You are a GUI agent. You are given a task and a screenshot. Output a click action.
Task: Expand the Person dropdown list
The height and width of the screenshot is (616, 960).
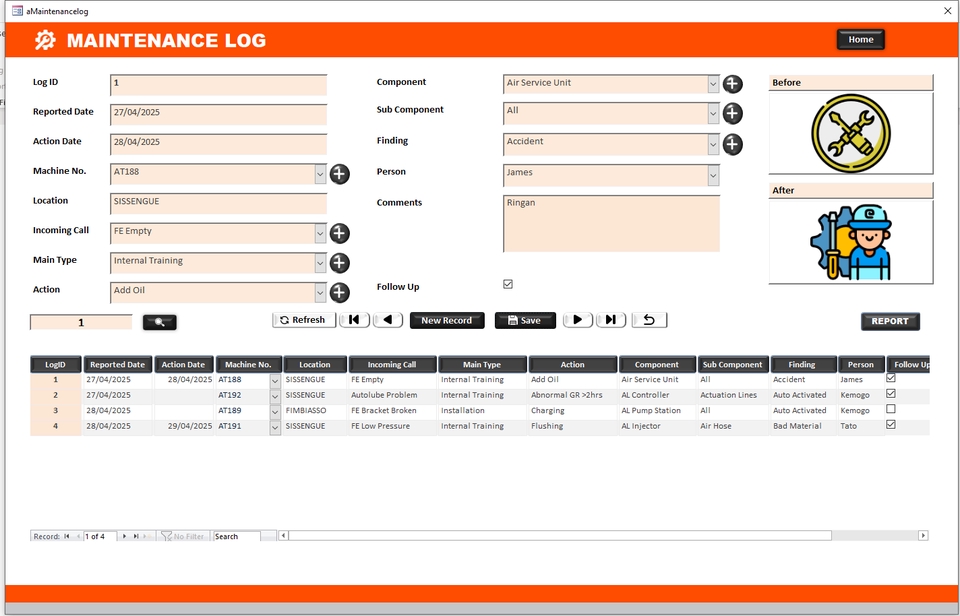[713, 175]
